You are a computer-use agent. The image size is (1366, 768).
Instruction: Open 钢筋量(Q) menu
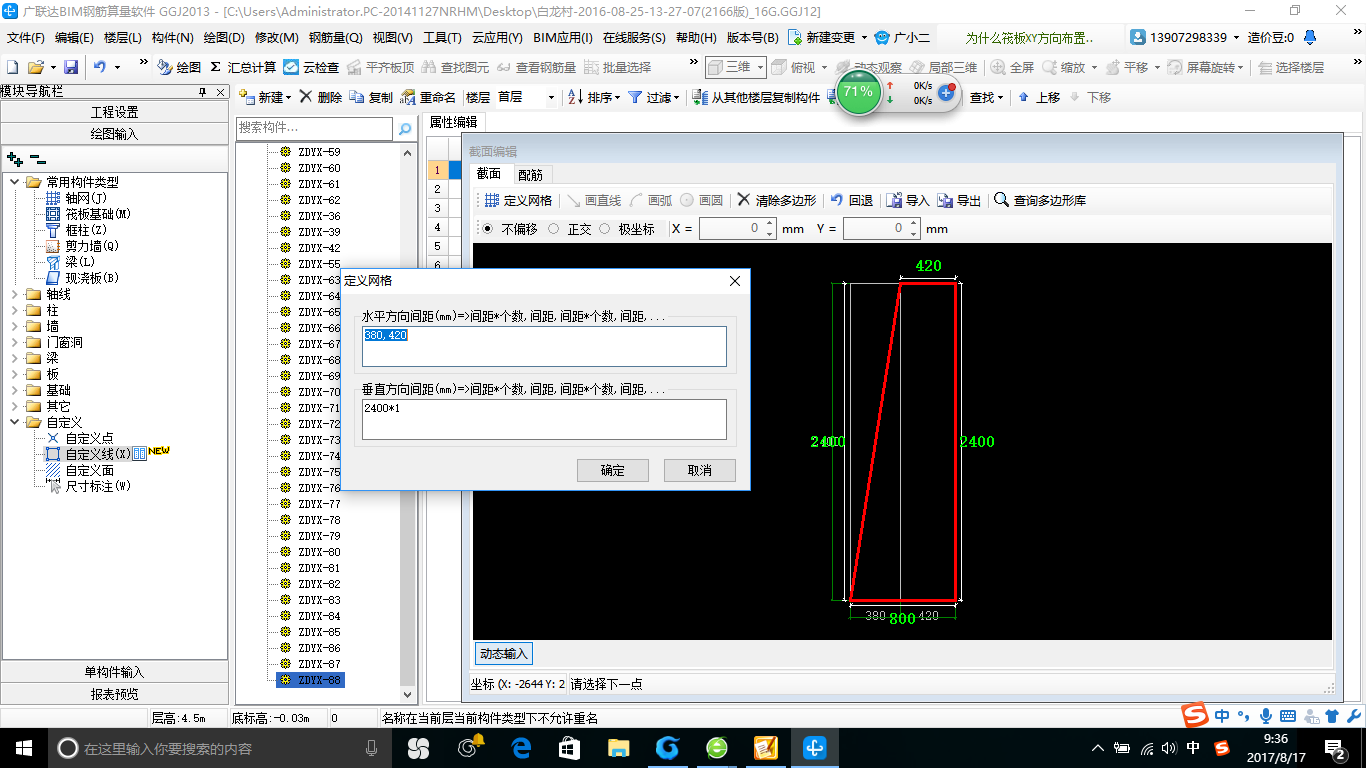[336, 37]
